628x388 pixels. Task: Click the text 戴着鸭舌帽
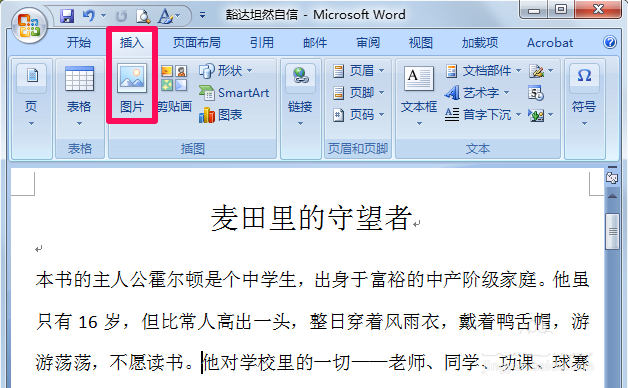tap(505, 322)
